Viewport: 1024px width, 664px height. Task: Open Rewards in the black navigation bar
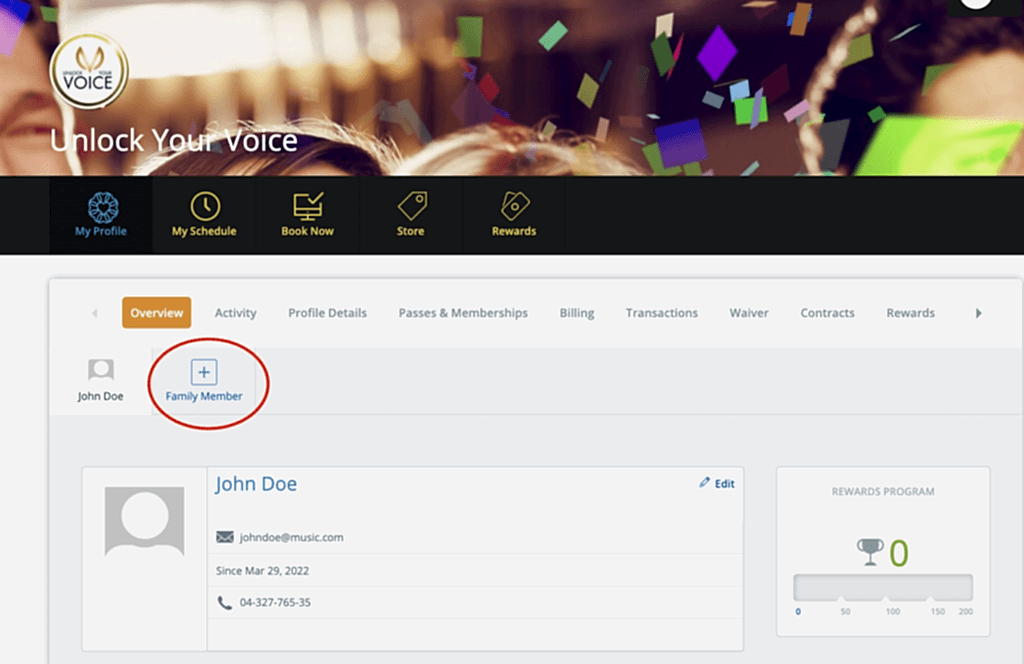(x=514, y=215)
